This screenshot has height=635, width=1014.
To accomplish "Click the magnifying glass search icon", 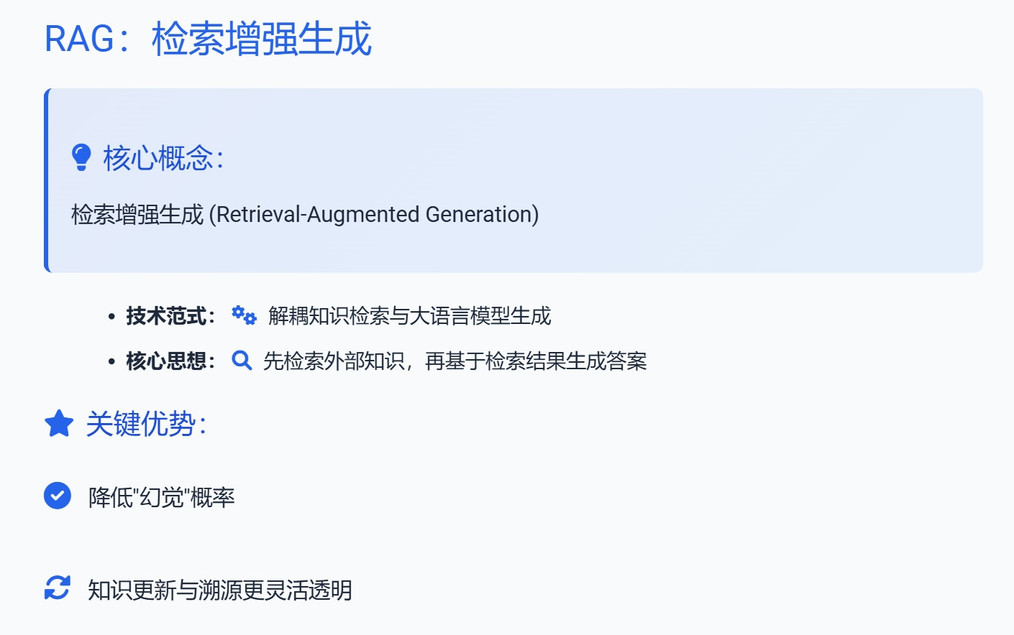I will pyautogui.click(x=241, y=360).
